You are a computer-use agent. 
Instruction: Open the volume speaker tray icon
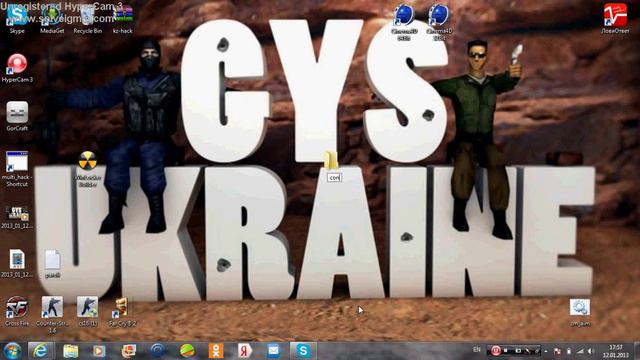click(x=591, y=351)
